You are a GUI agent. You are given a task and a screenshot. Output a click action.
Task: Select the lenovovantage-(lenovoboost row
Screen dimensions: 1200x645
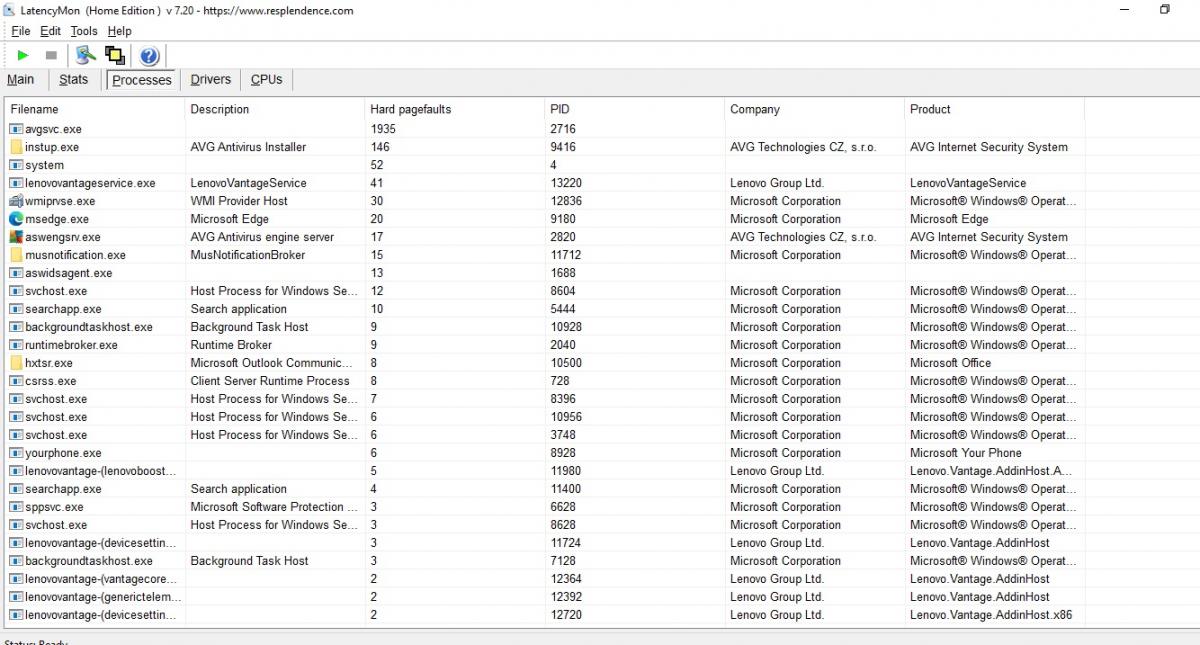(x=545, y=471)
